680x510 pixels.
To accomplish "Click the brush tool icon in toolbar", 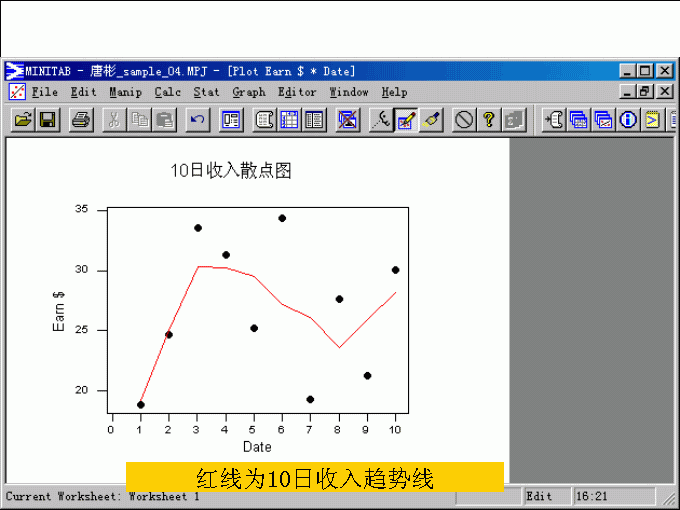I will click(x=431, y=120).
